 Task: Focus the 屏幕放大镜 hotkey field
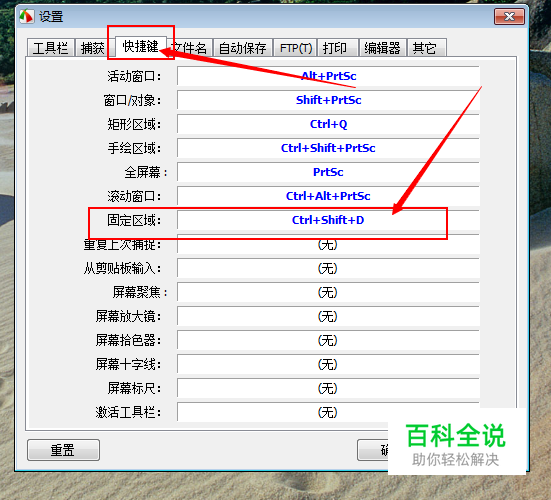pos(329,316)
